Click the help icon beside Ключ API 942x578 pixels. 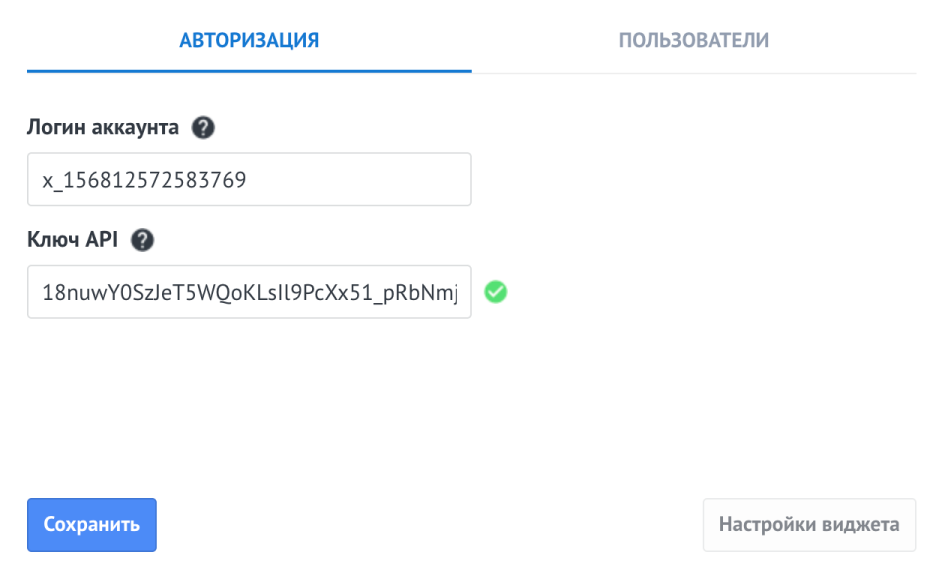[145, 240]
